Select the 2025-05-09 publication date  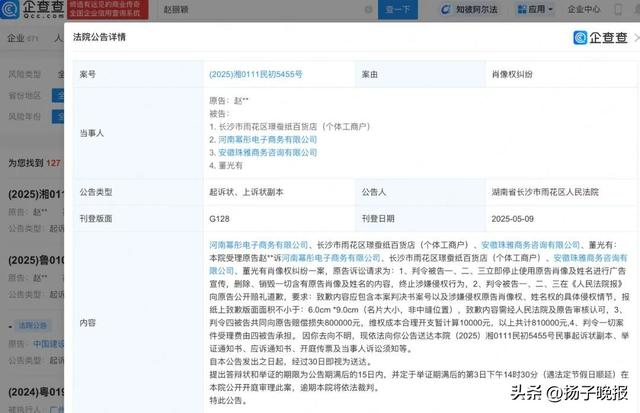[513, 219]
